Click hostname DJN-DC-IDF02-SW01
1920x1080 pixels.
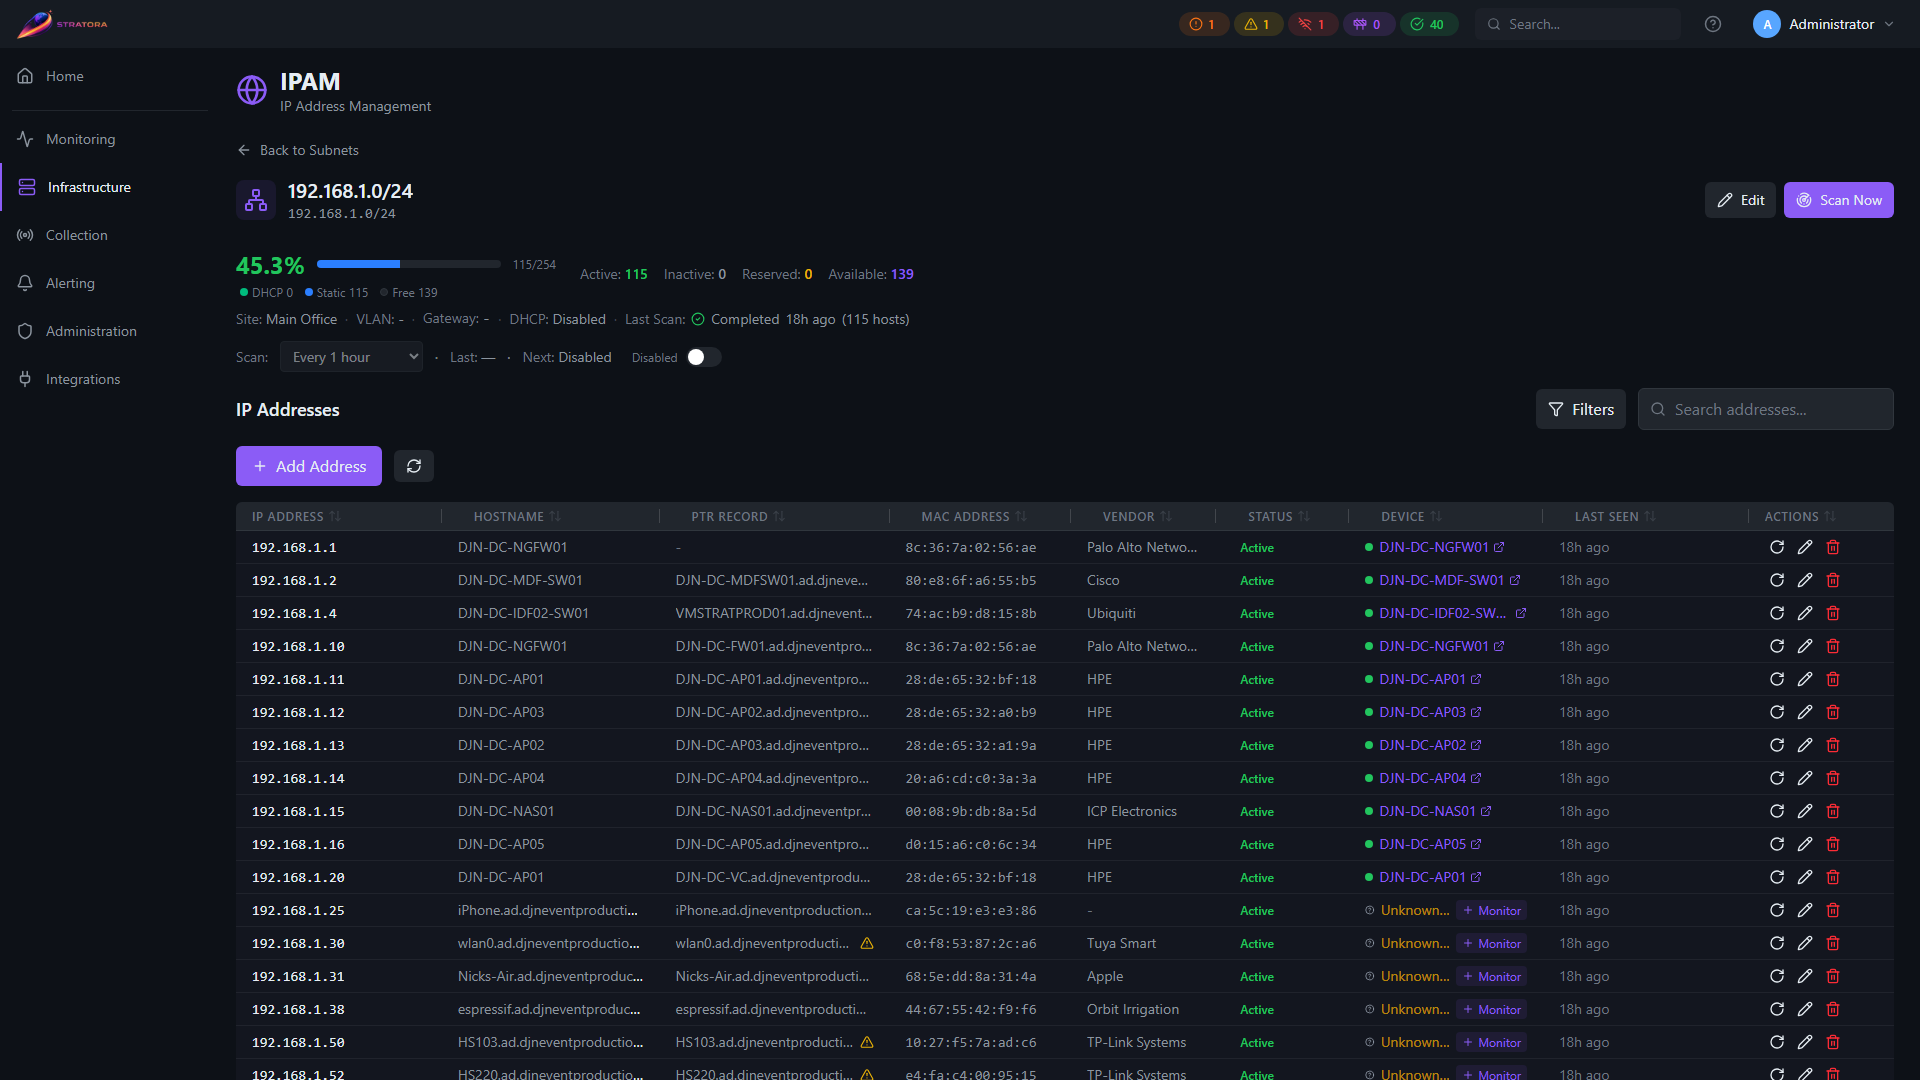pyautogui.click(x=523, y=613)
